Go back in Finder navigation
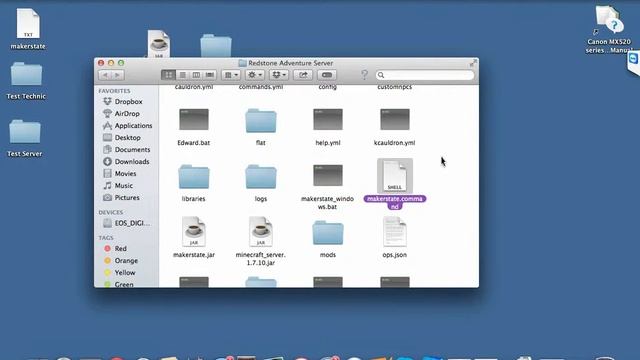 coord(105,75)
